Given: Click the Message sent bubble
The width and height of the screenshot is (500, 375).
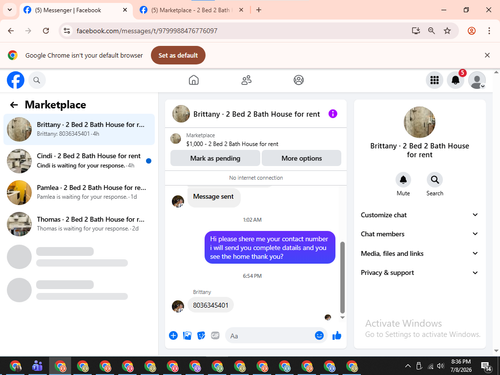Looking at the screenshot, I should click(x=213, y=197).
